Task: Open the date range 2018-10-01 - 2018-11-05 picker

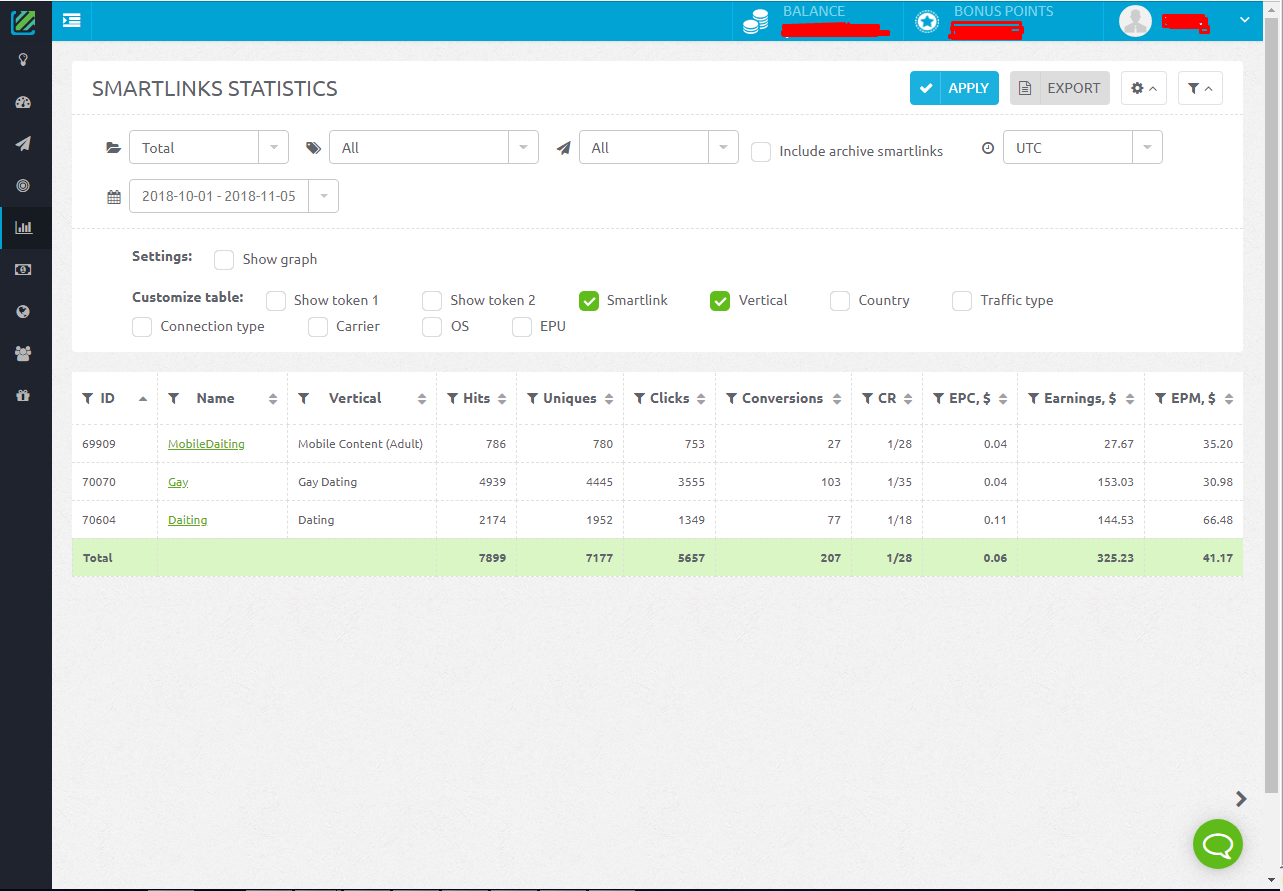Action: (233, 196)
